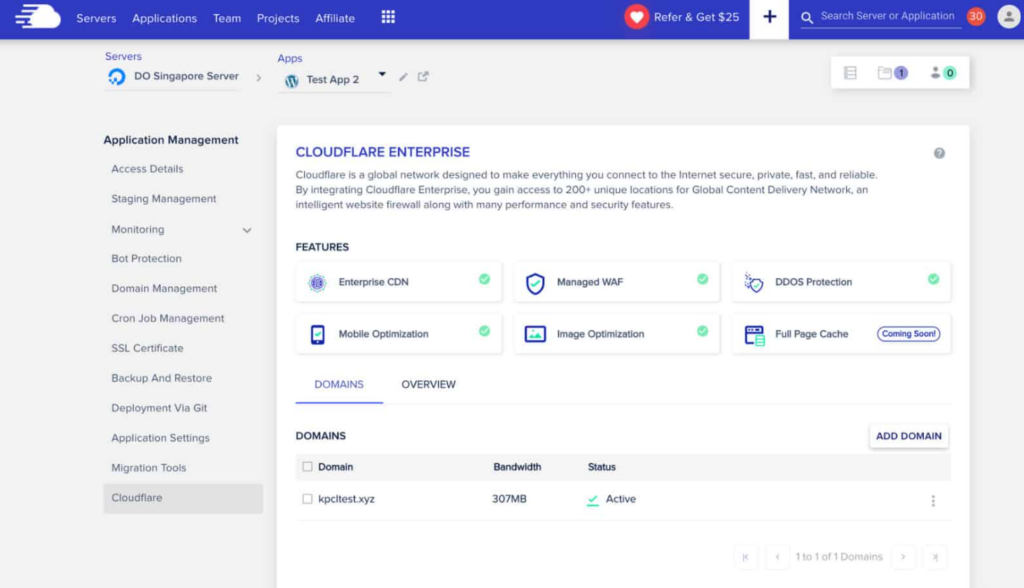Open Migration Tools in sidebar

click(x=148, y=468)
